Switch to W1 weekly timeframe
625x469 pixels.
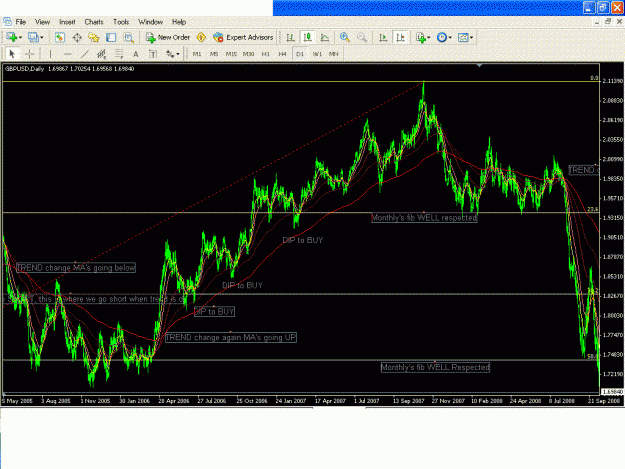tap(317, 54)
